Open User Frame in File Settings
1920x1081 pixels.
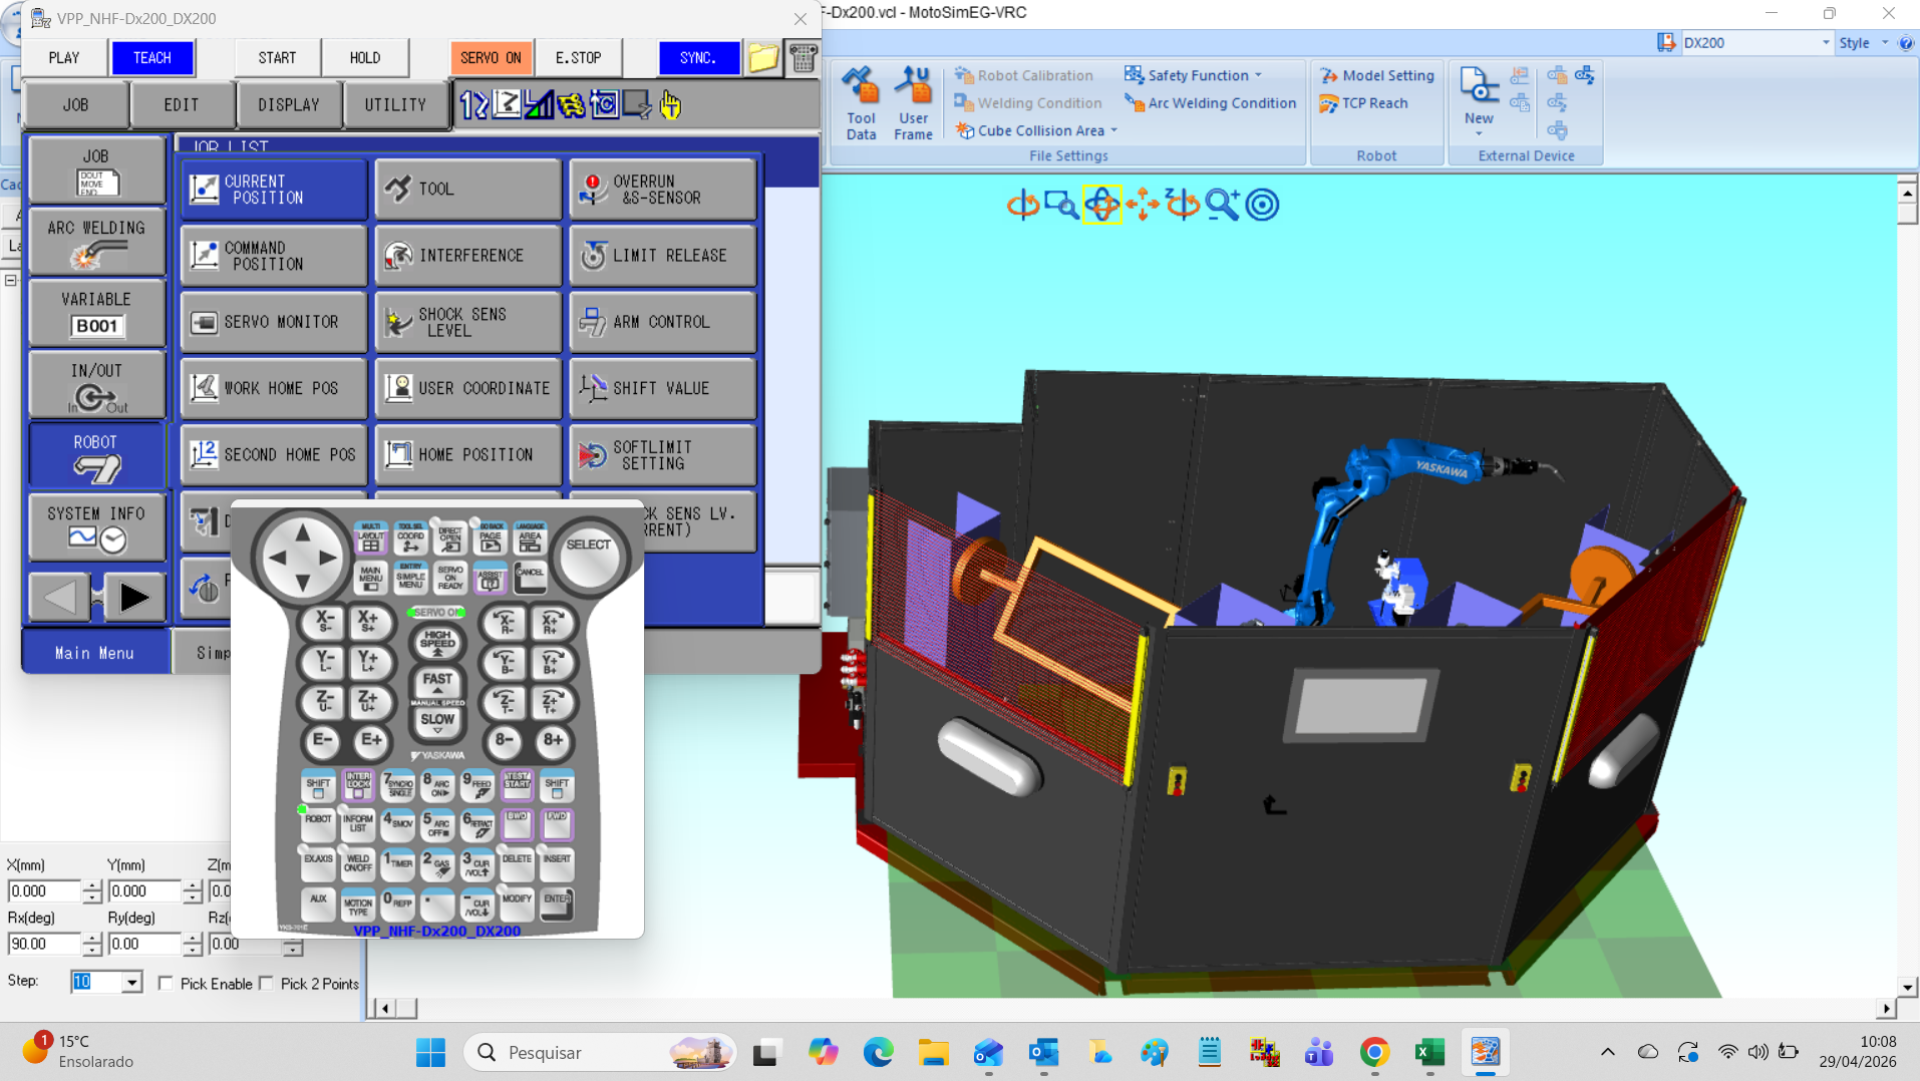913,104
